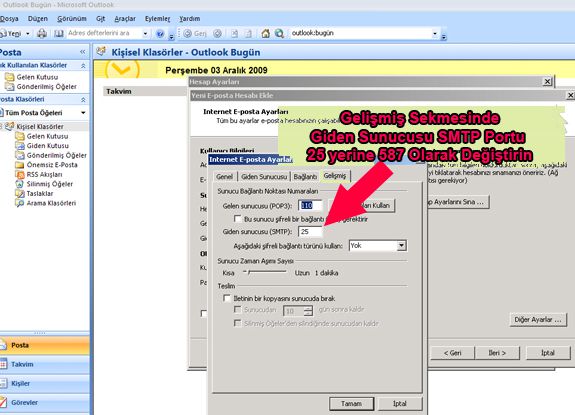Click the Tamam button
The height and width of the screenshot is (415, 575).
(351, 403)
